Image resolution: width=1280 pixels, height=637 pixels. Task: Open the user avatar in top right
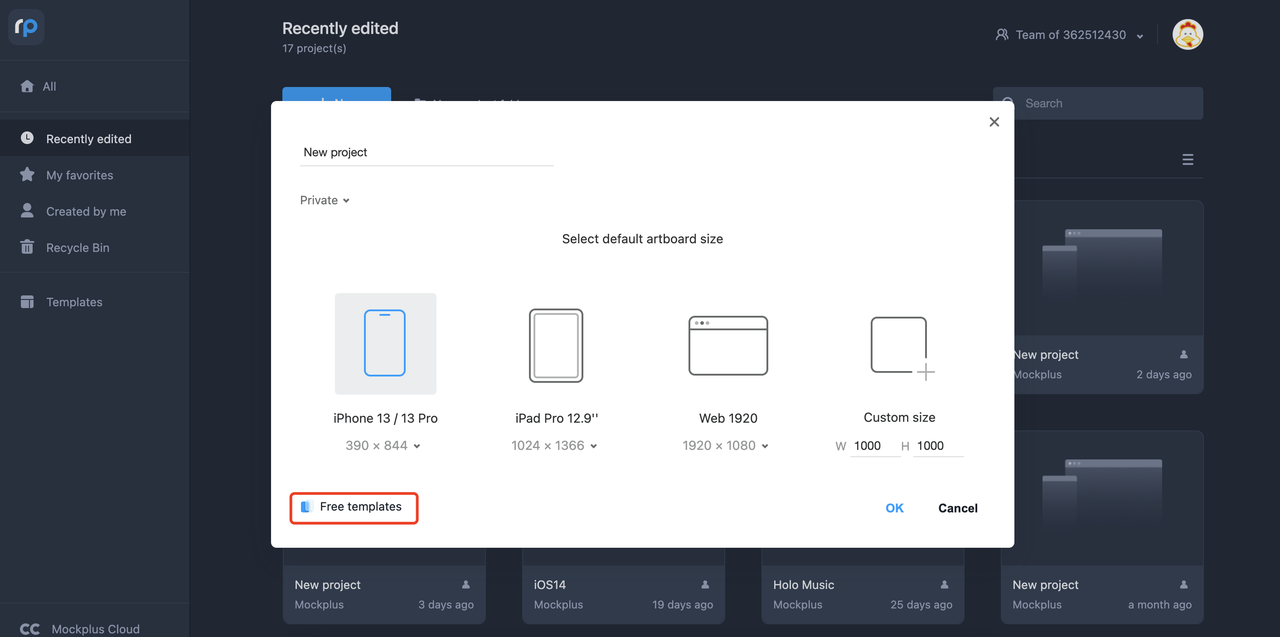point(1187,35)
